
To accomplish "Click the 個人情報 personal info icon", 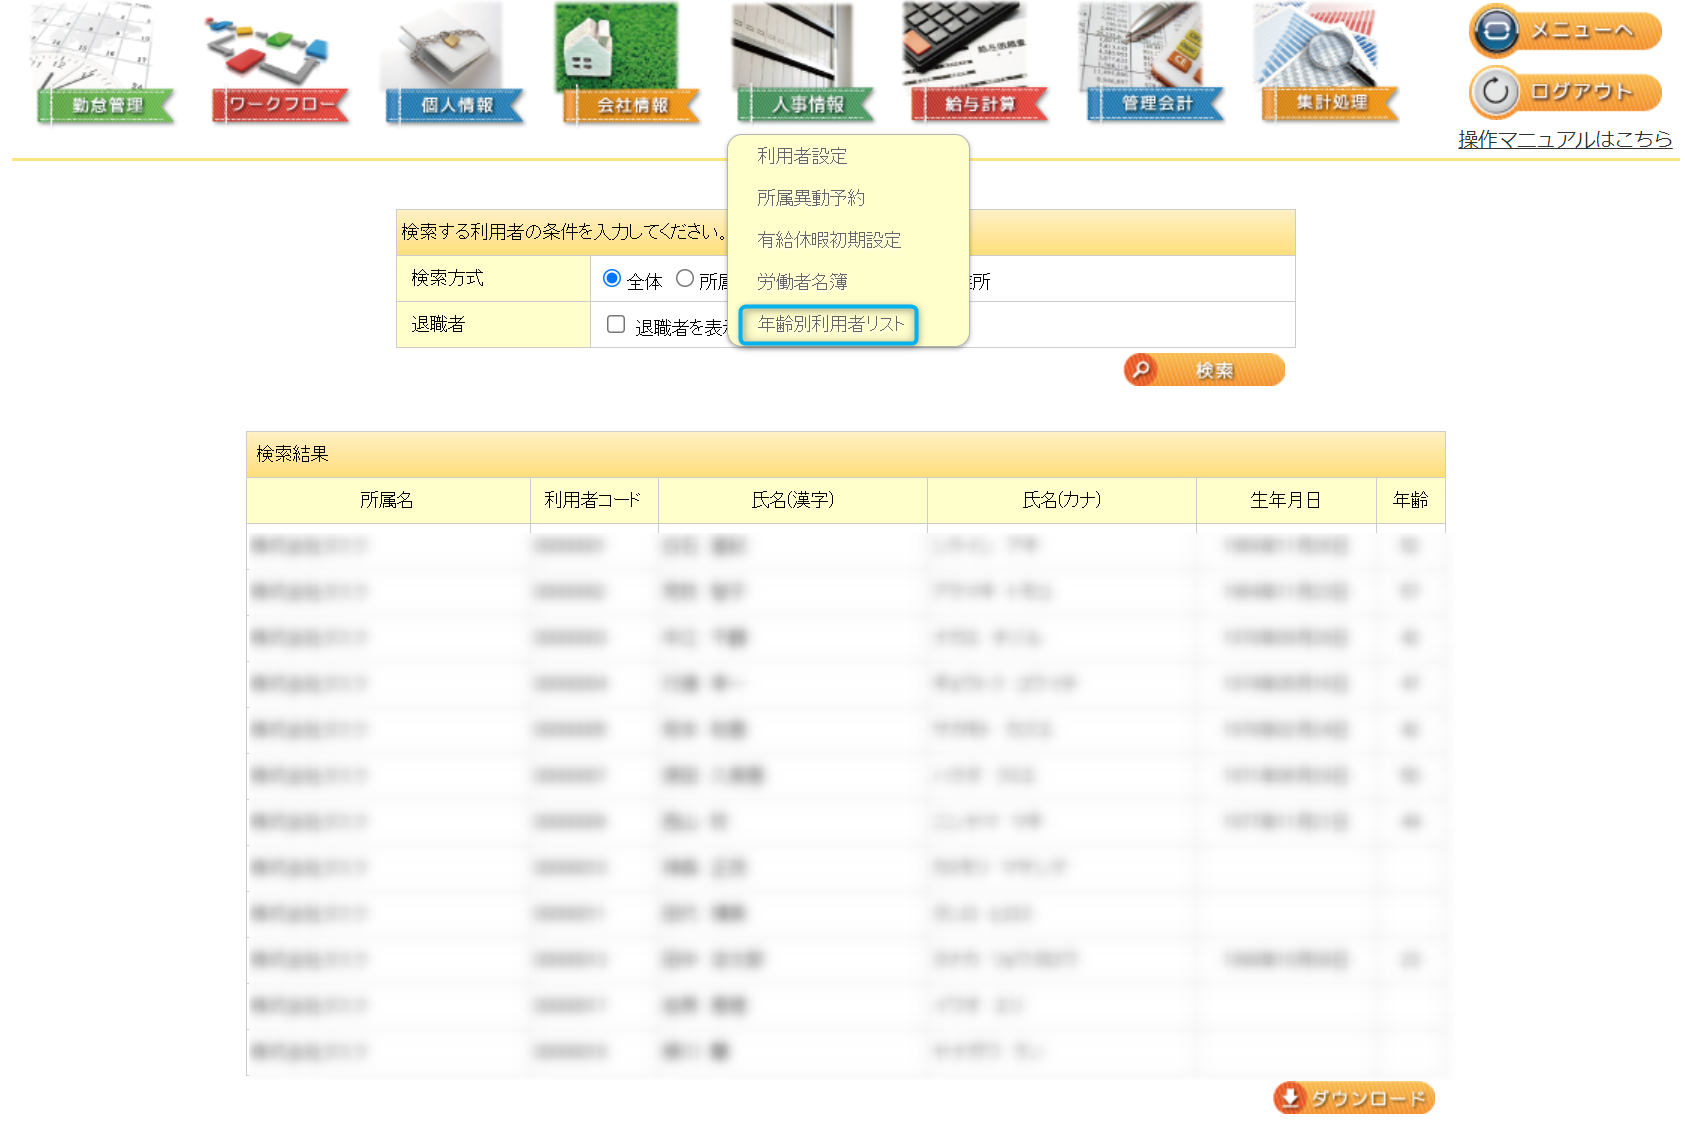I will pyautogui.click(x=455, y=65).
